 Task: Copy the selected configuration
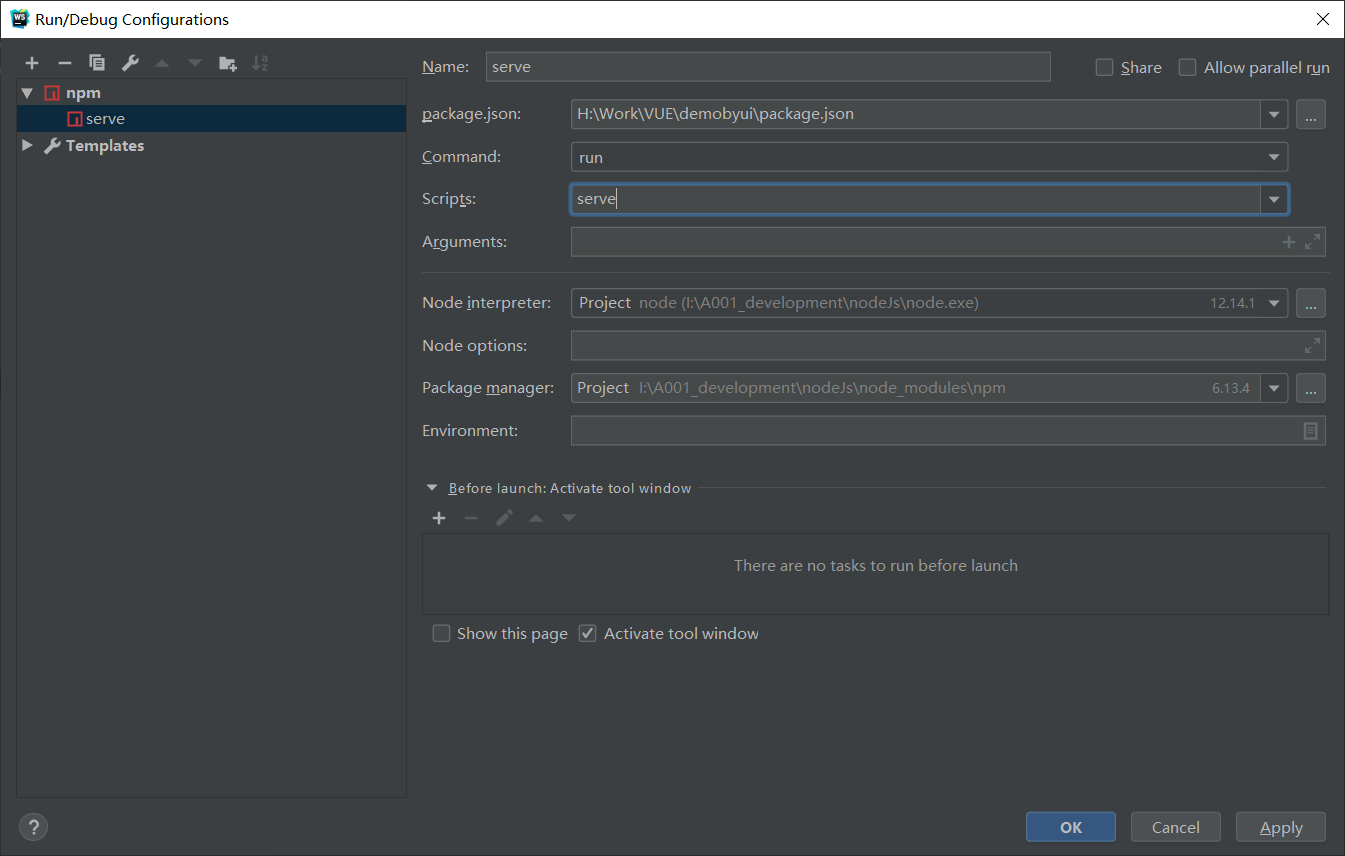coord(97,63)
